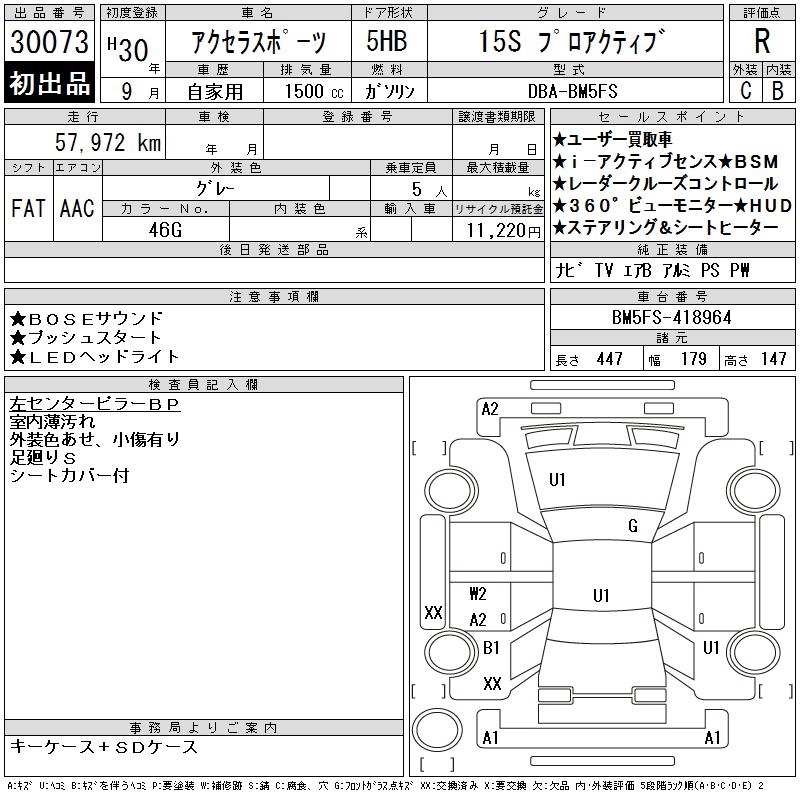The height and width of the screenshot is (800, 800).
Task: Click the lot number "30073"
Action: coord(49,42)
